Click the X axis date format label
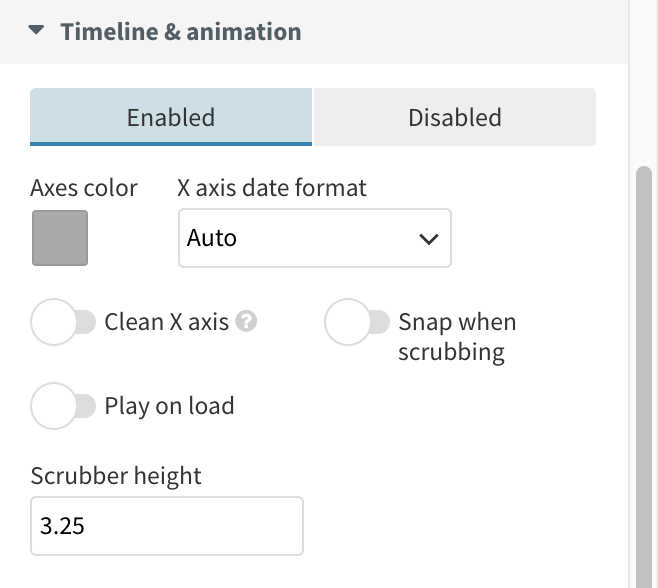This screenshot has width=658, height=588. click(272, 187)
